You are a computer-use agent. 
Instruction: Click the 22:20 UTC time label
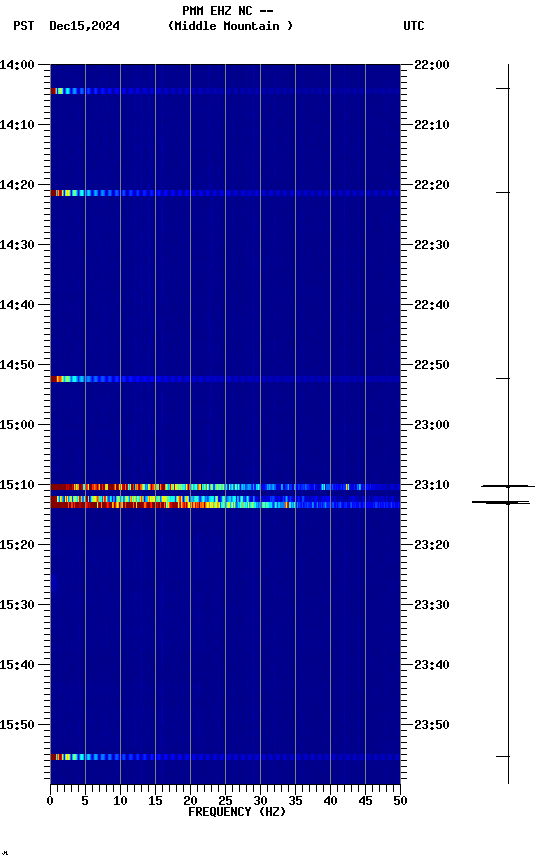[x=432, y=185]
